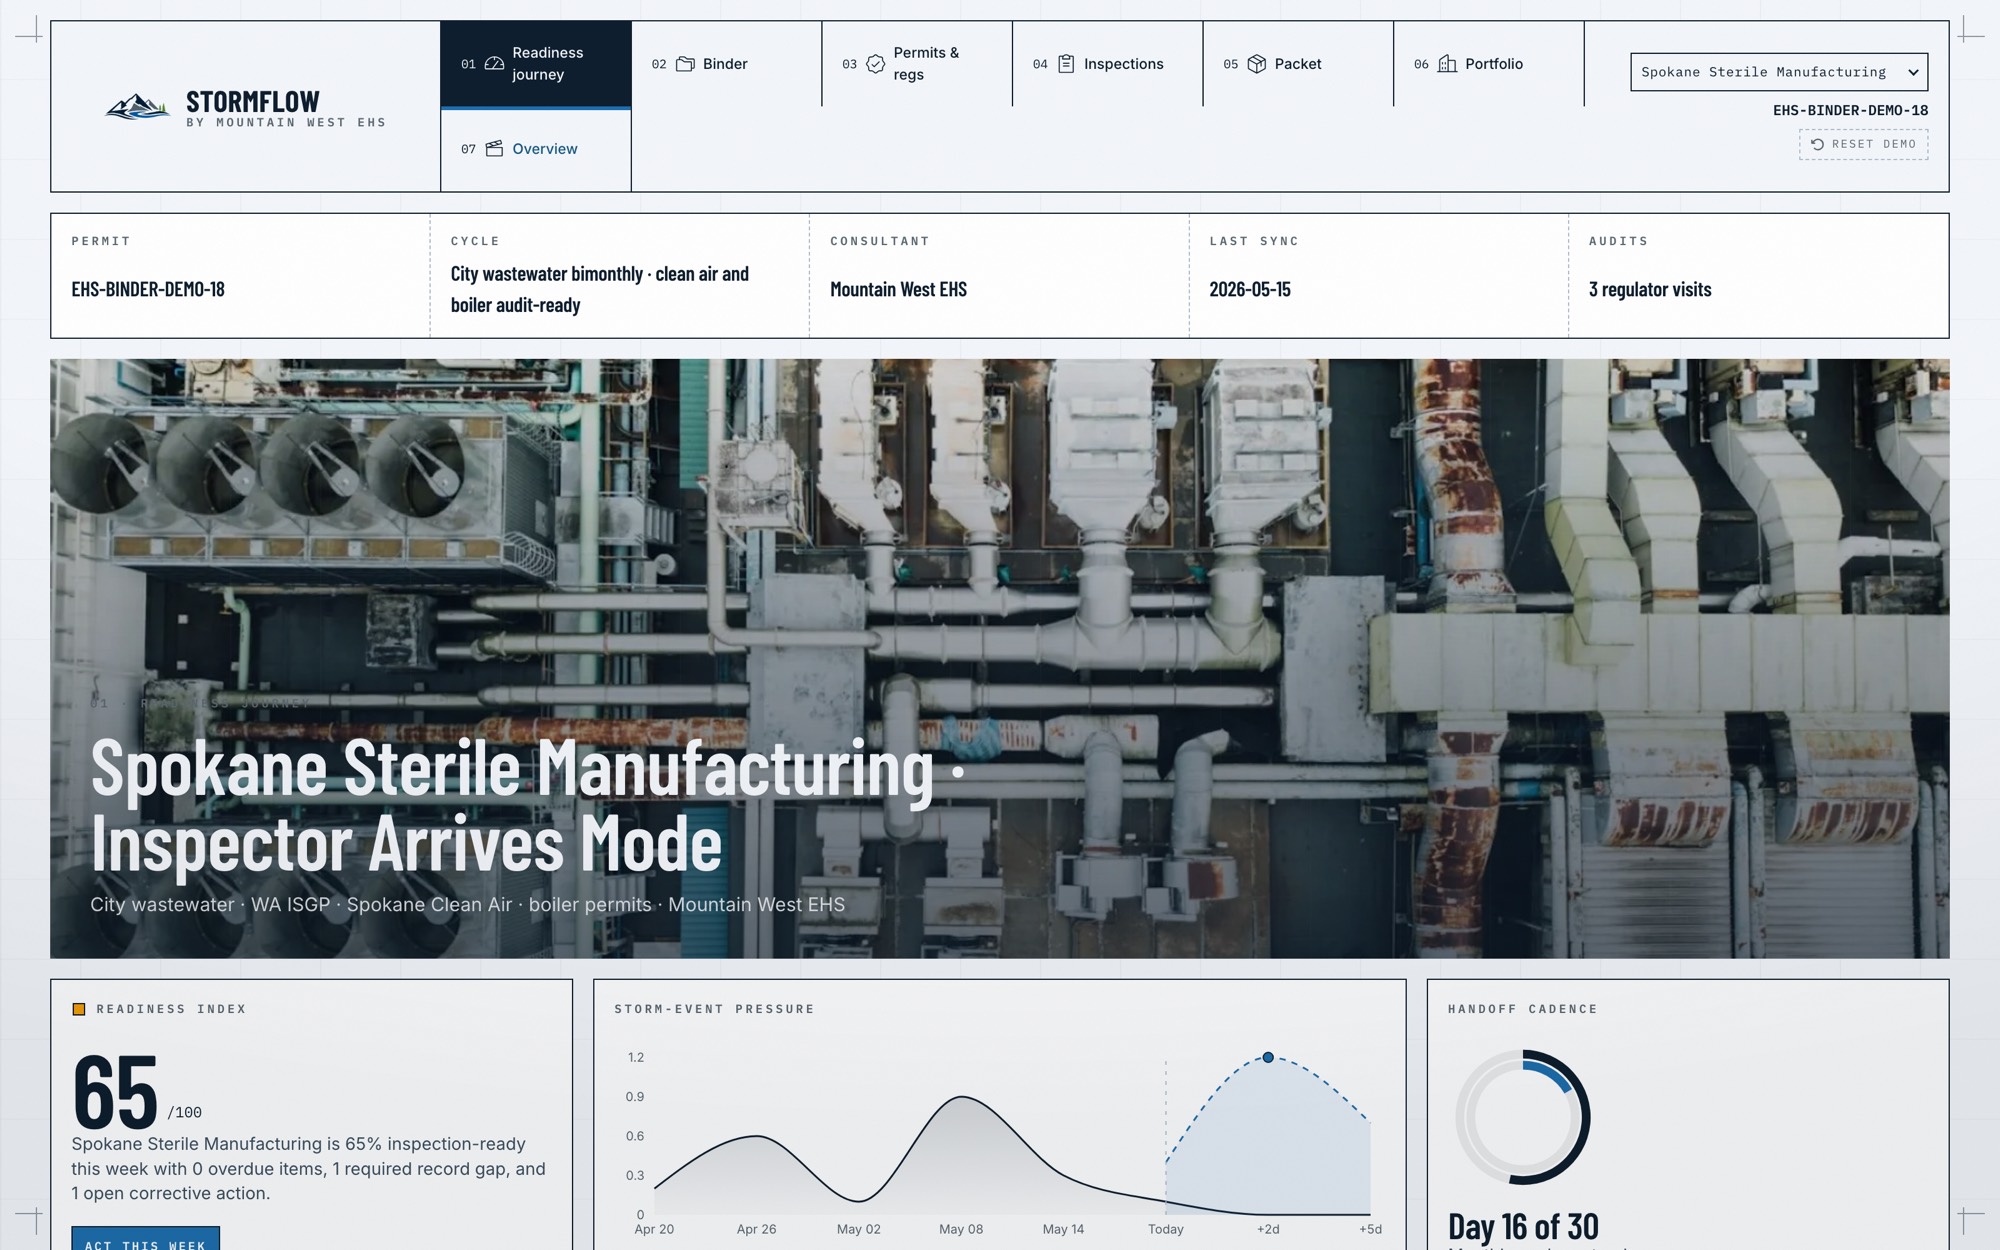
Task: Click the badge check icon for Permits
Action: (875, 64)
